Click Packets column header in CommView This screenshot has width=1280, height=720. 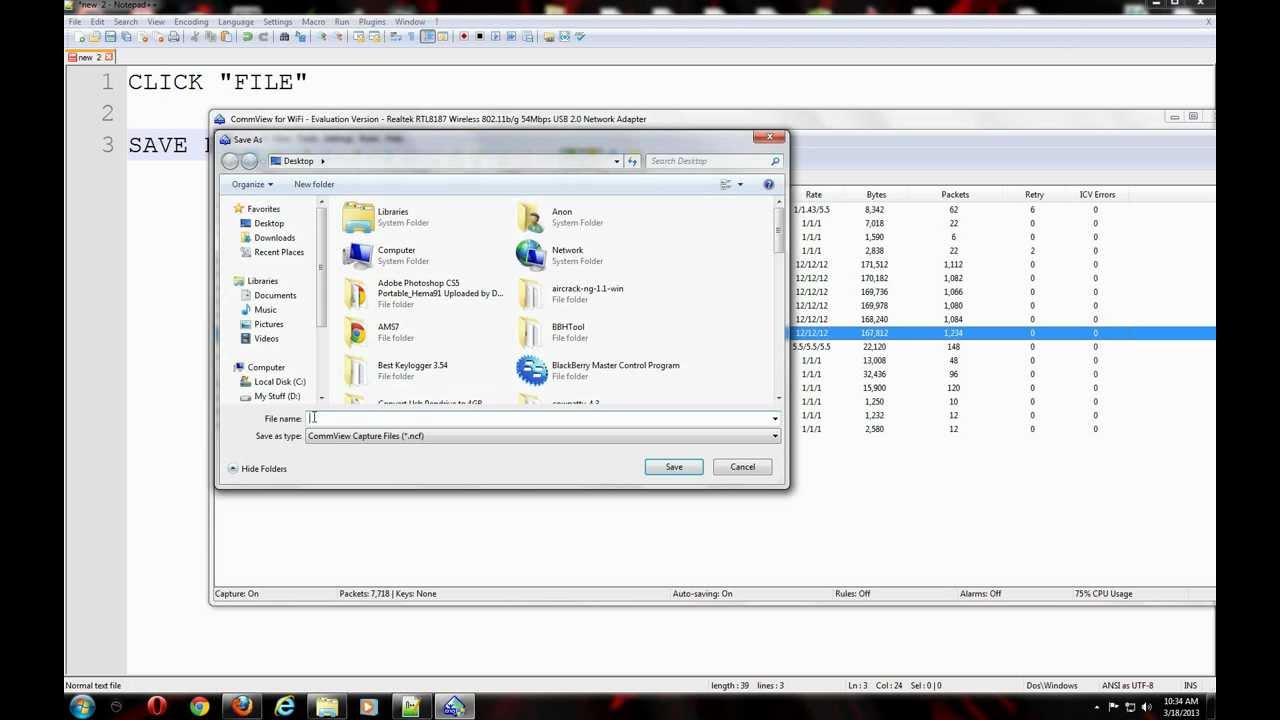click(955, 195)
